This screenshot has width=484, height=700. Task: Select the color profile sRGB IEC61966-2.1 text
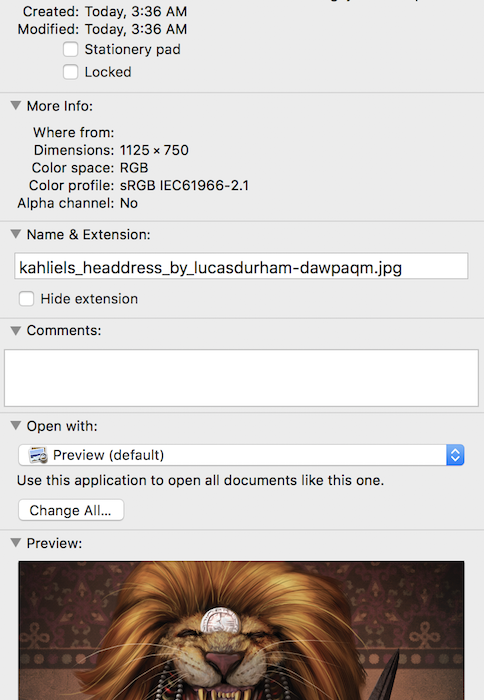[x=184, y=185]
